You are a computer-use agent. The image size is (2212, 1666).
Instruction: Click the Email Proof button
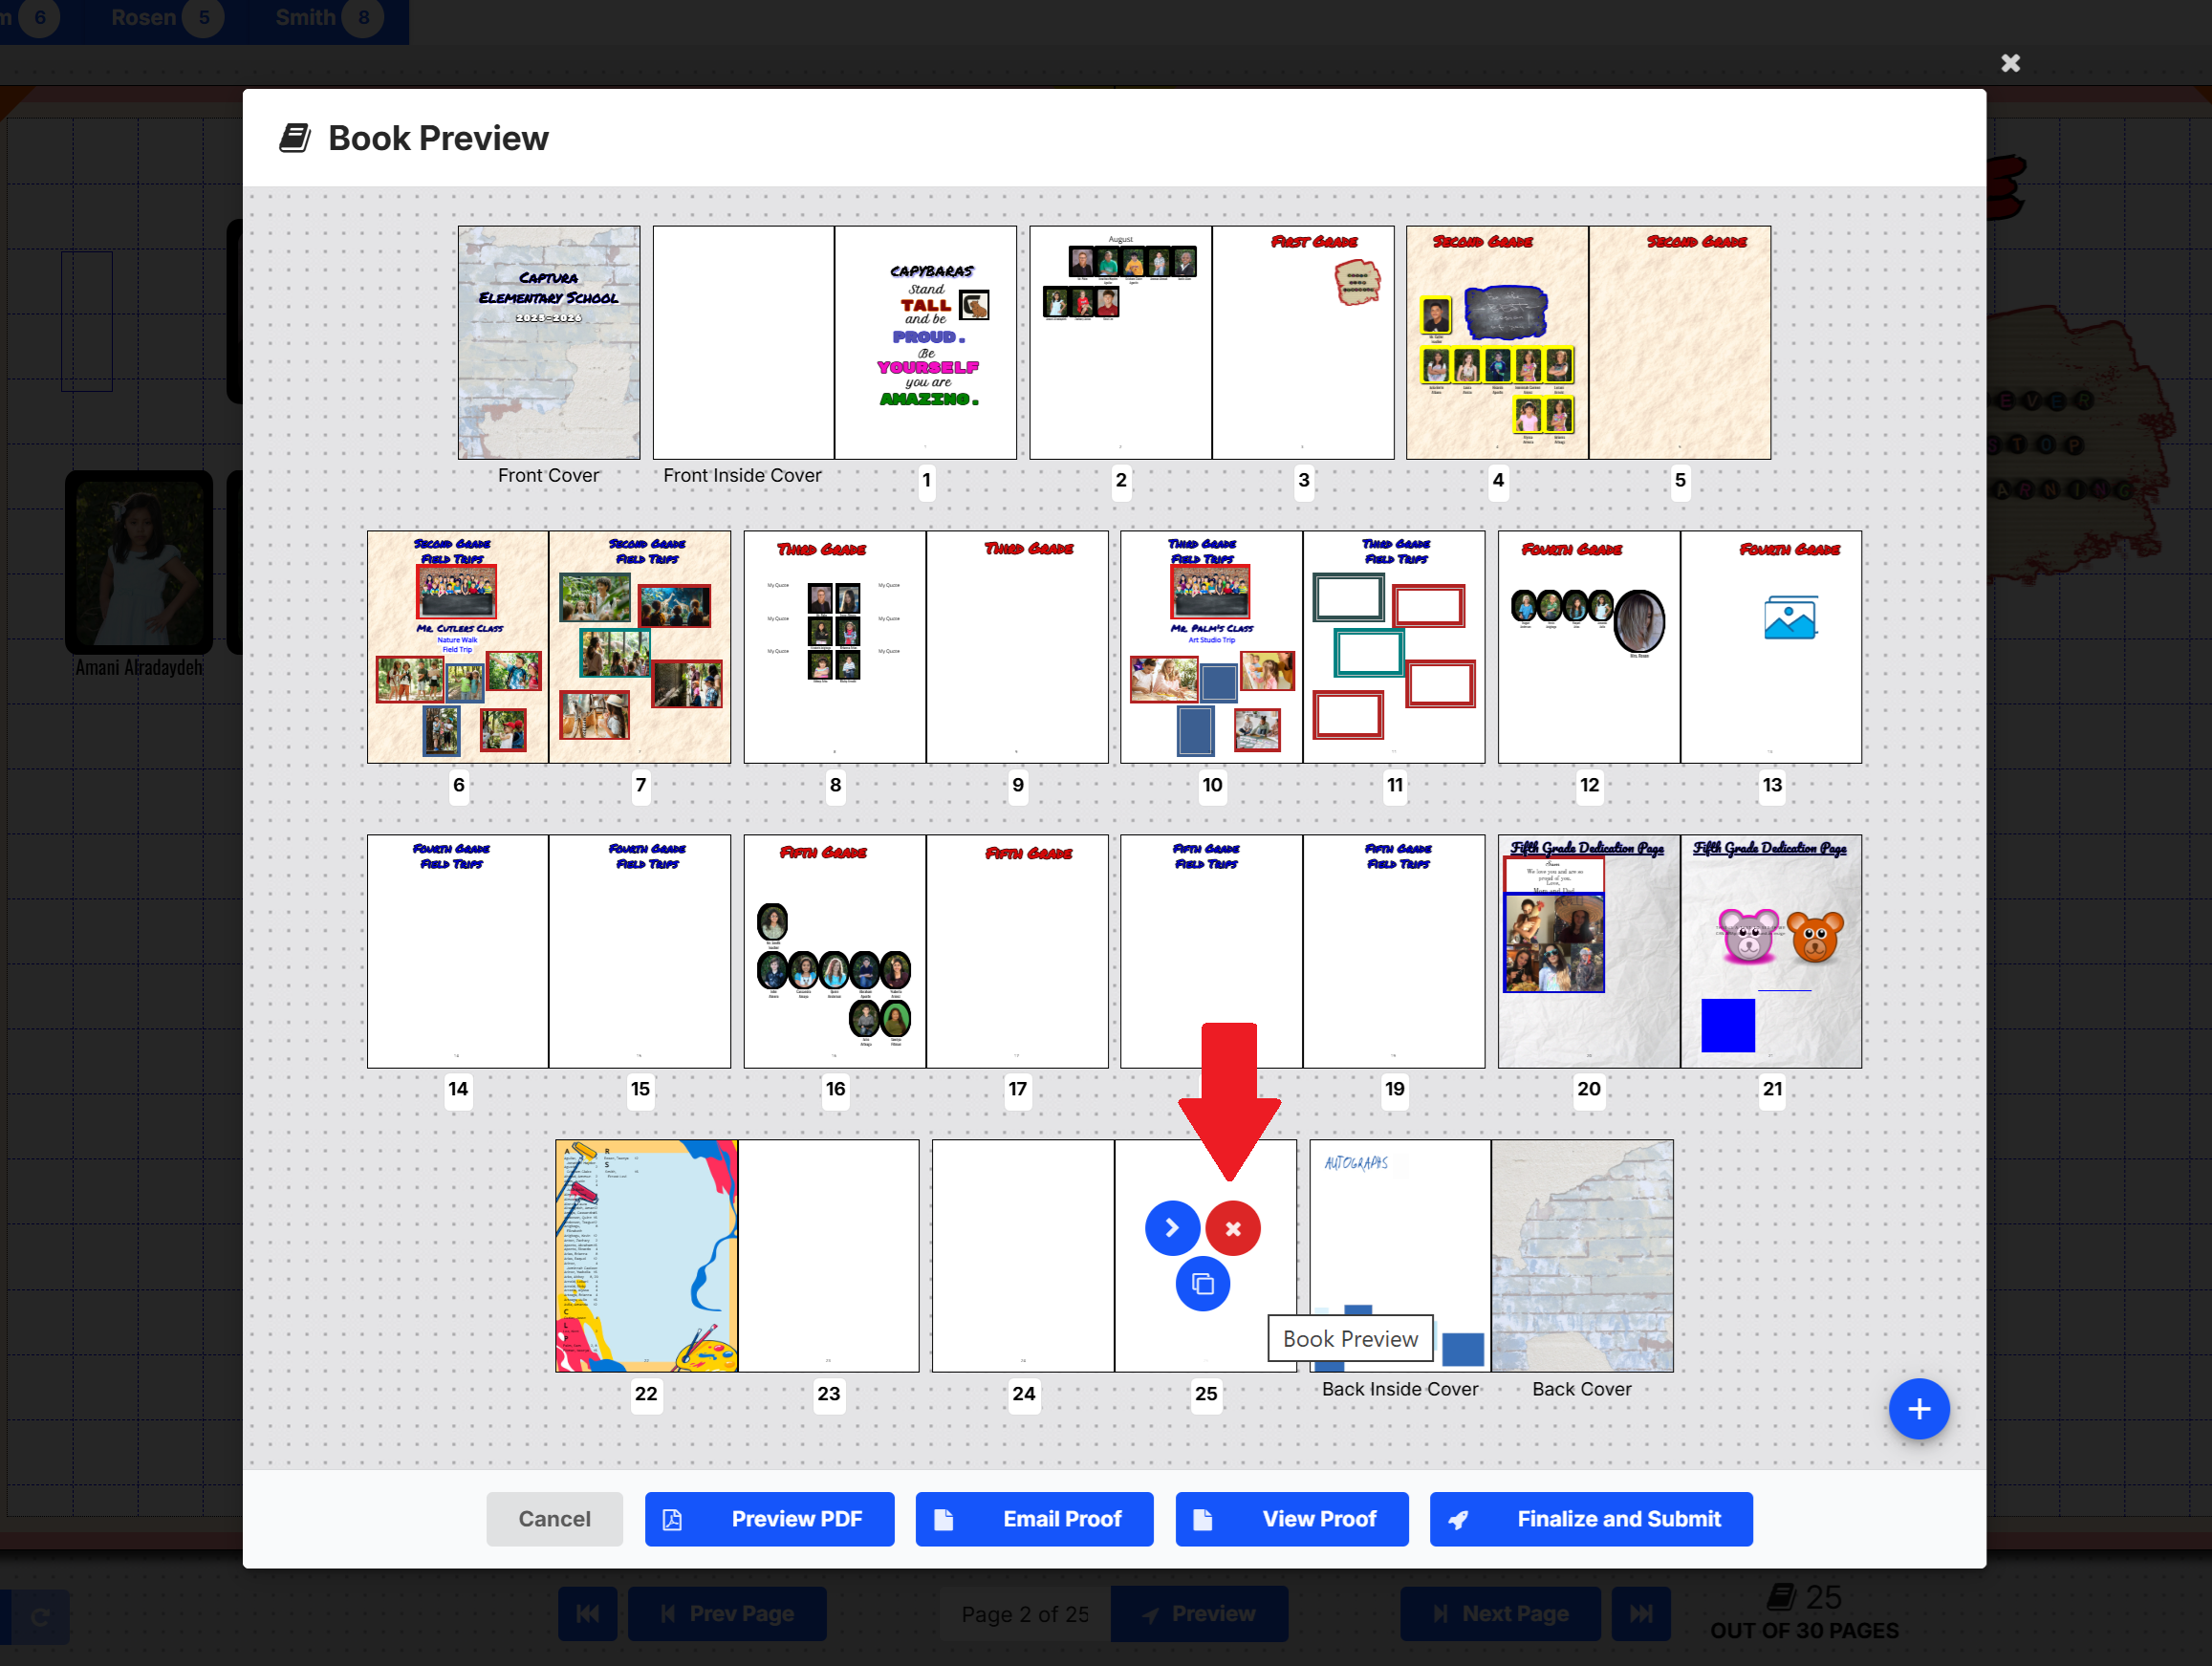[1034, 1519]
